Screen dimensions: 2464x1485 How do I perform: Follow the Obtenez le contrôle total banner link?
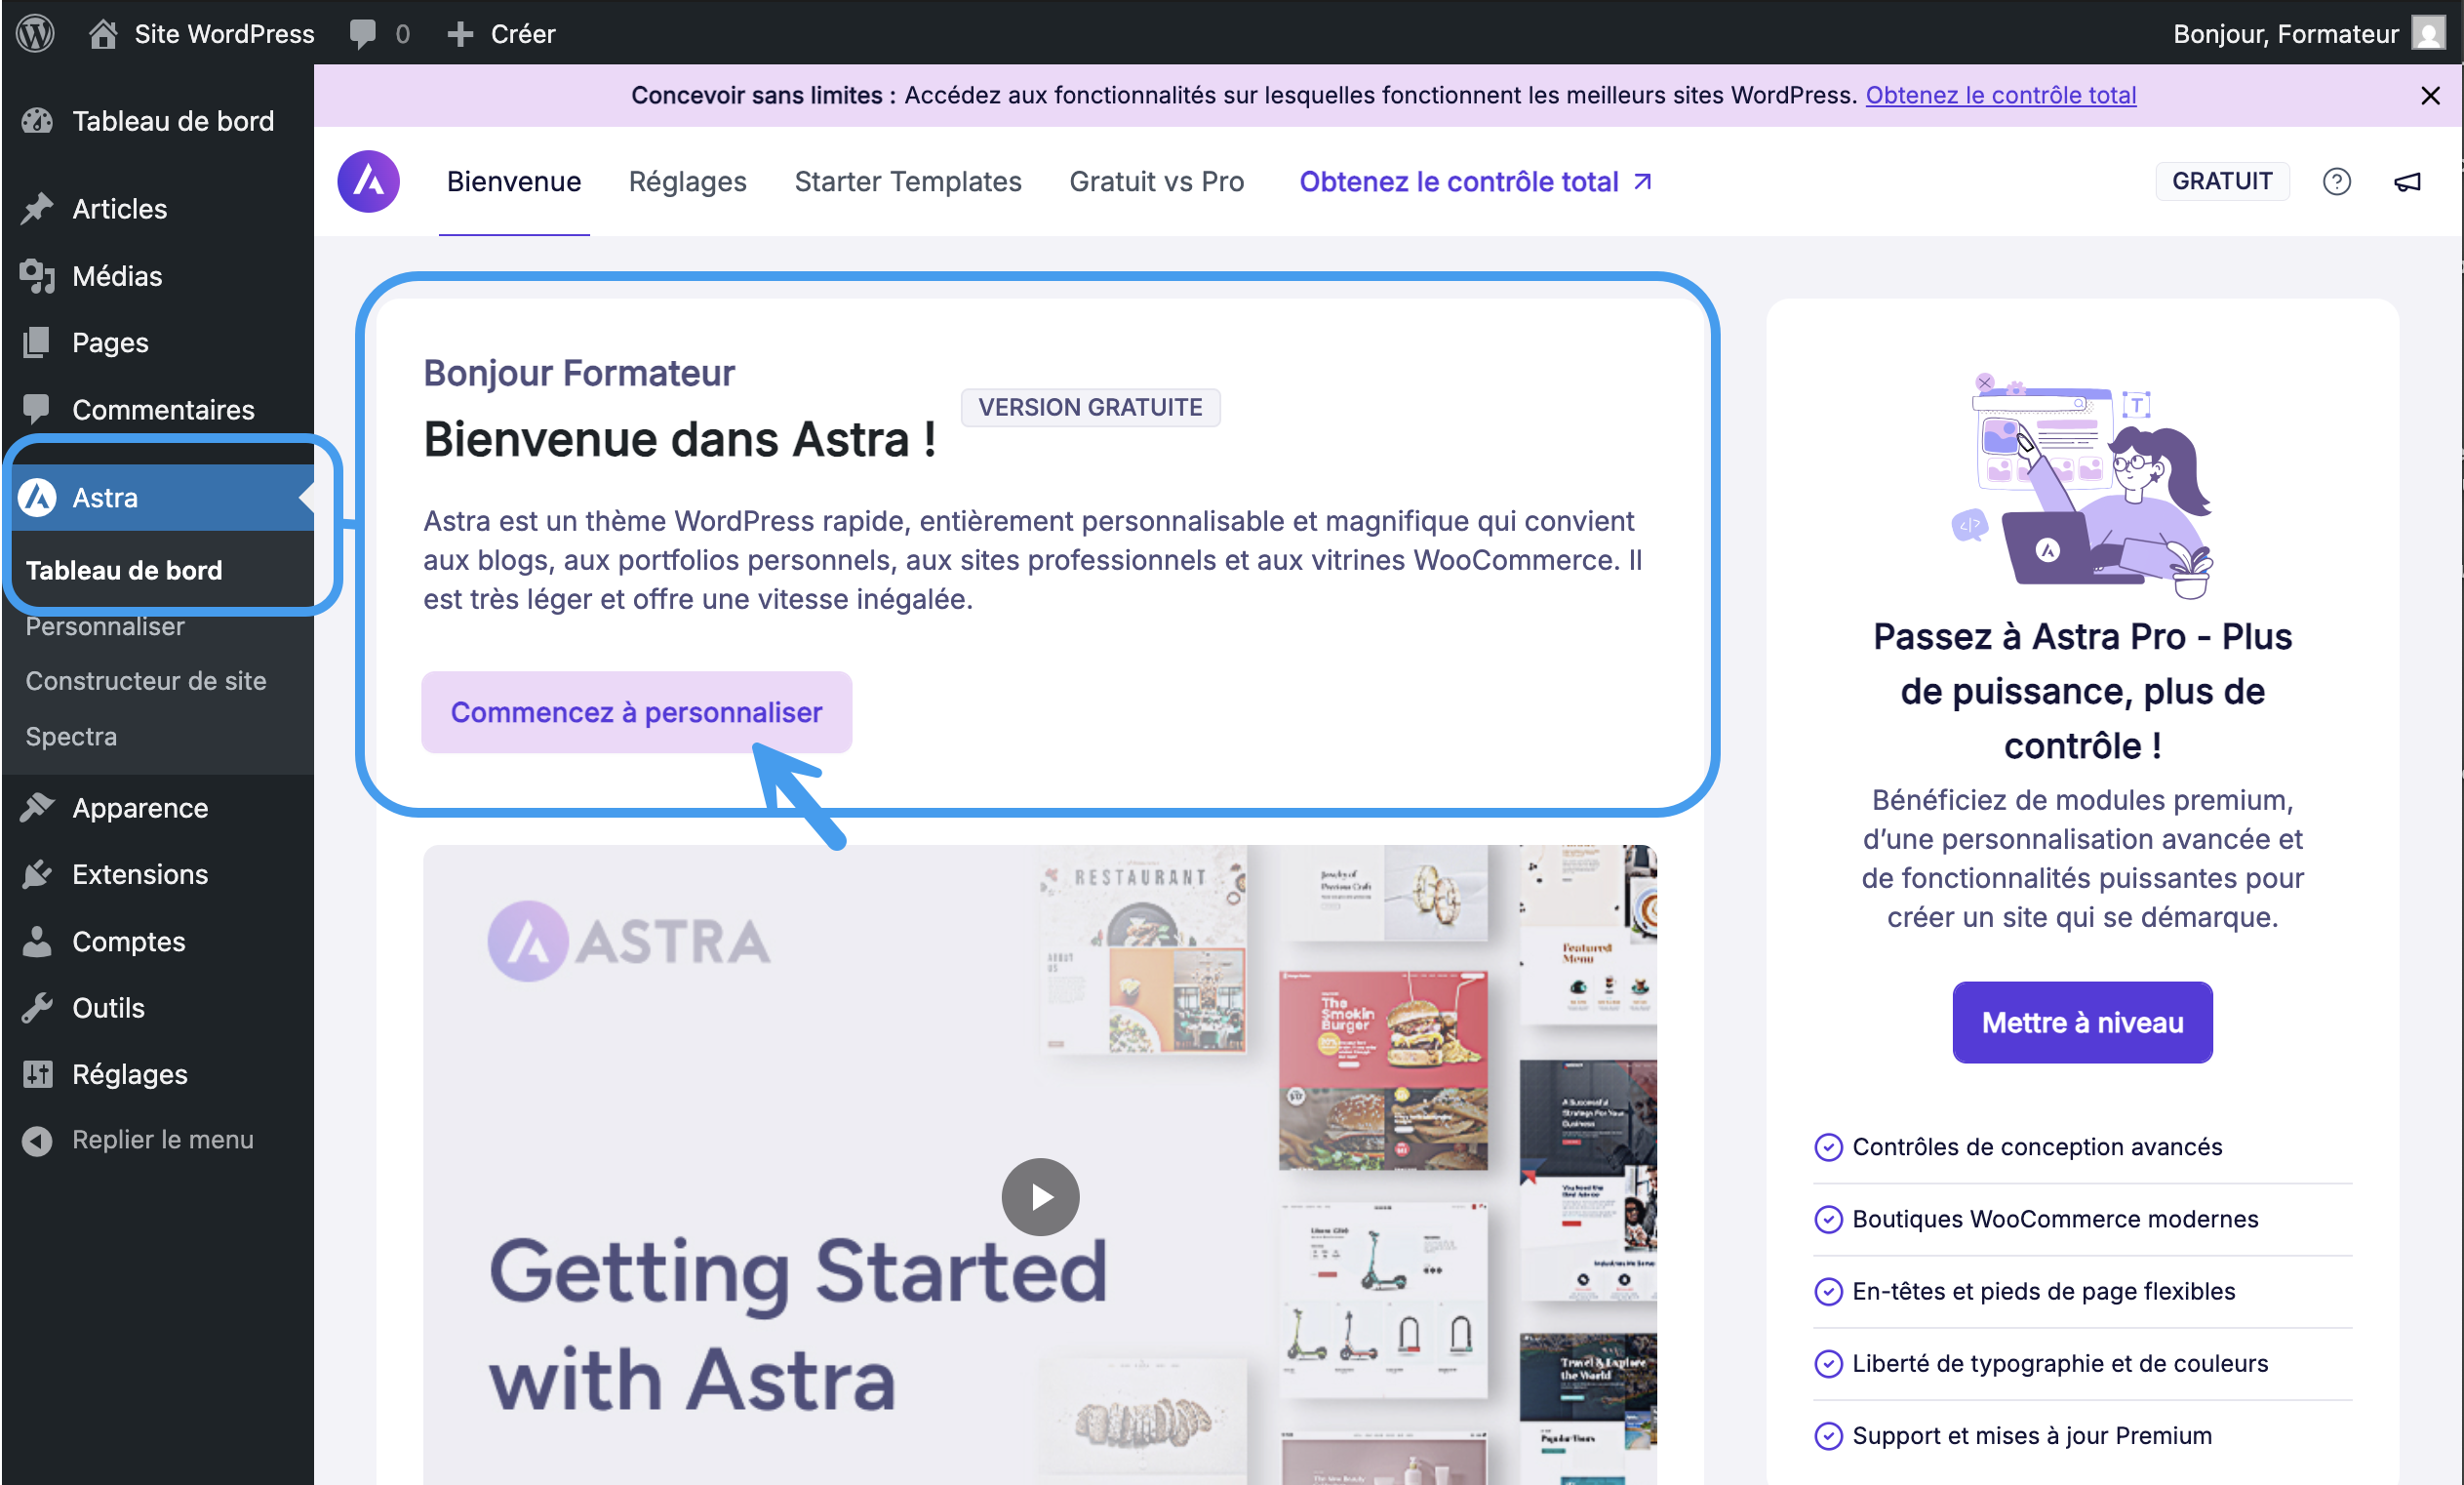pyautogui.click(x=2001, y=95)
